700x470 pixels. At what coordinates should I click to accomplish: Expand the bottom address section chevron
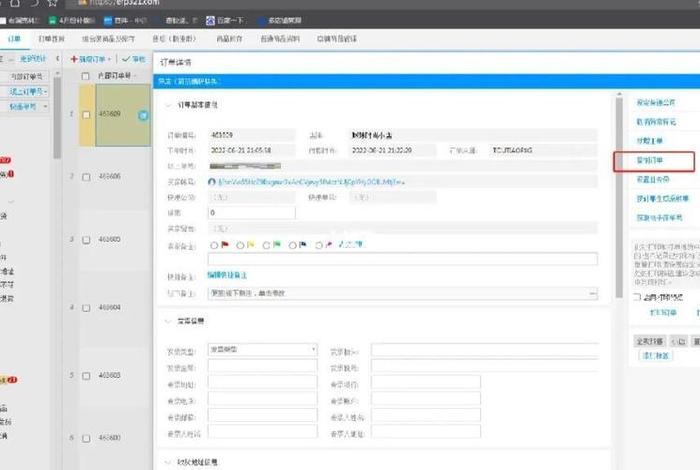point(168,462)
